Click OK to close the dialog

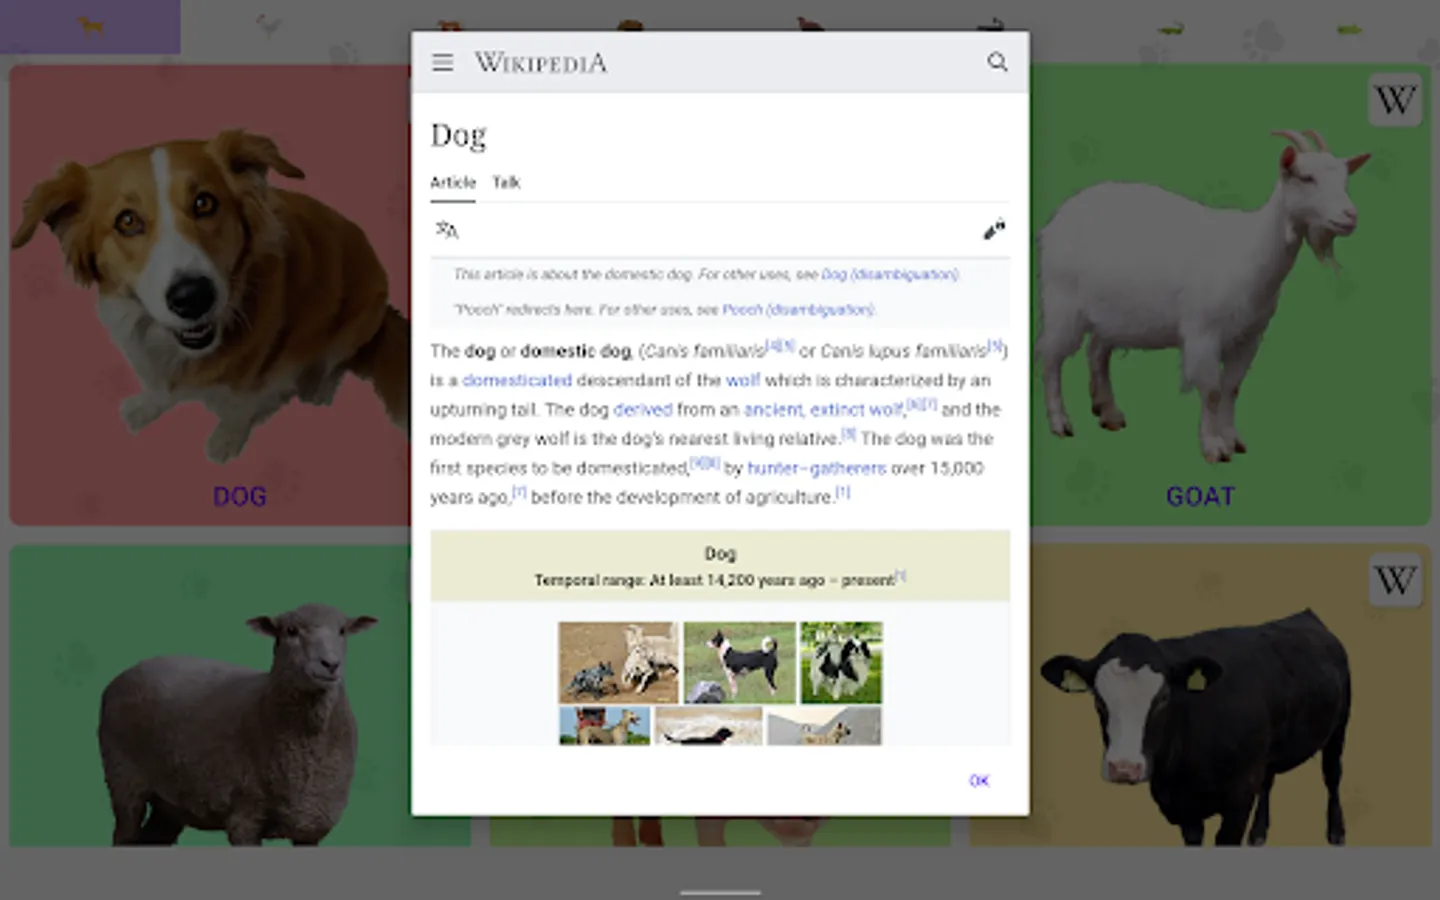pos(979,781)
